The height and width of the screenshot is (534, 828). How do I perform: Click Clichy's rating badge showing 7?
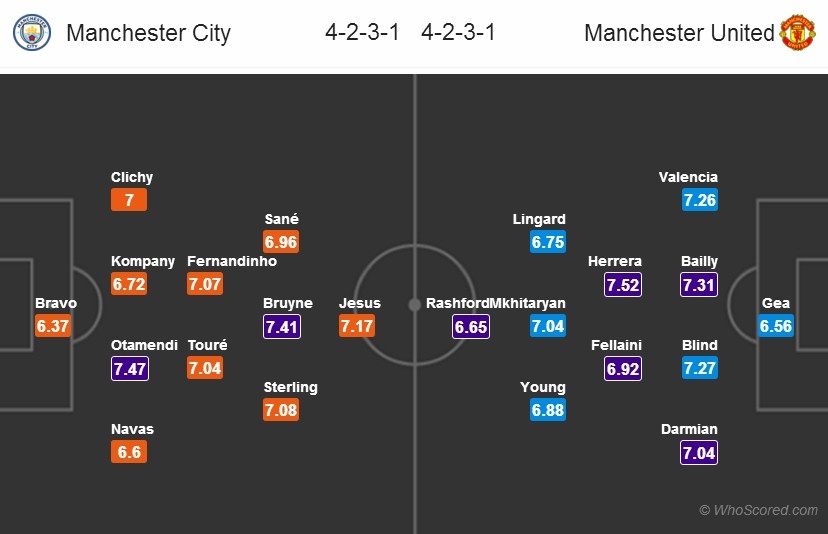click(129, 200)
